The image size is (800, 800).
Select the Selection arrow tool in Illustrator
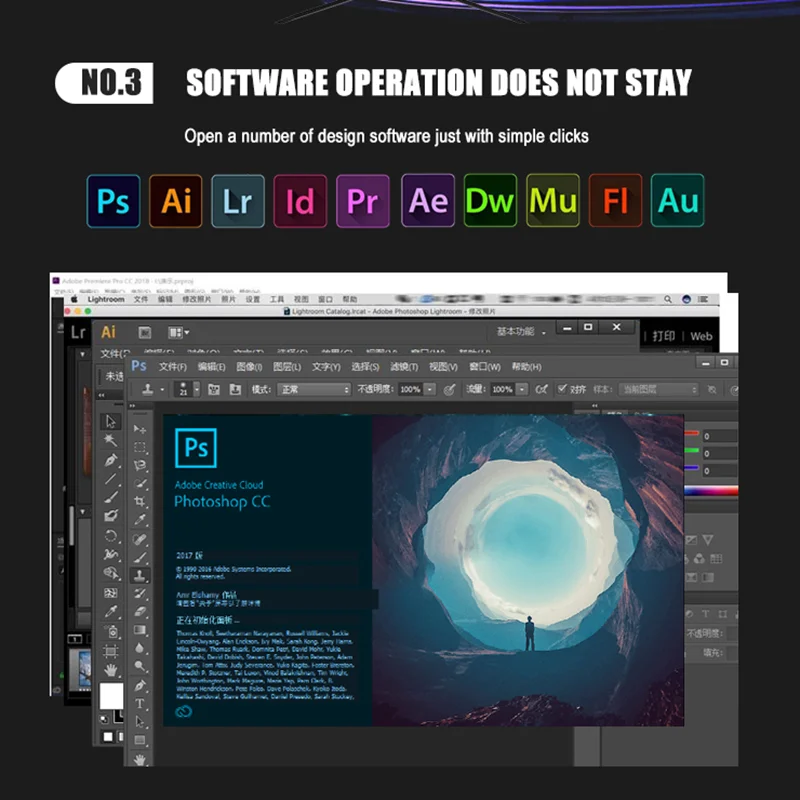click(x=111, y=421)
